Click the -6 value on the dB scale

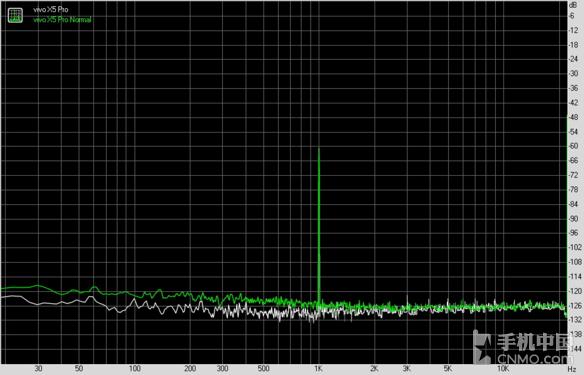(572, 16)
